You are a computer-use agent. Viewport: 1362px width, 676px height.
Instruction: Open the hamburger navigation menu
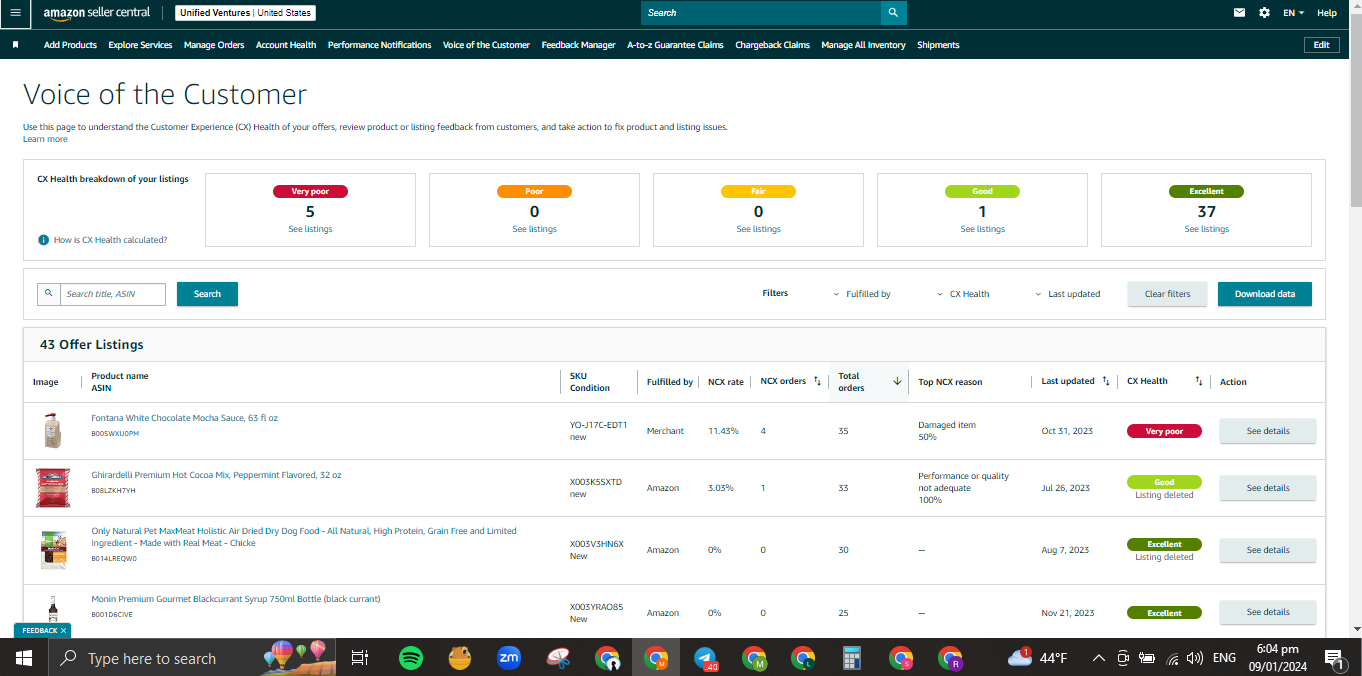pyautogui.click(x=15, y=13)
